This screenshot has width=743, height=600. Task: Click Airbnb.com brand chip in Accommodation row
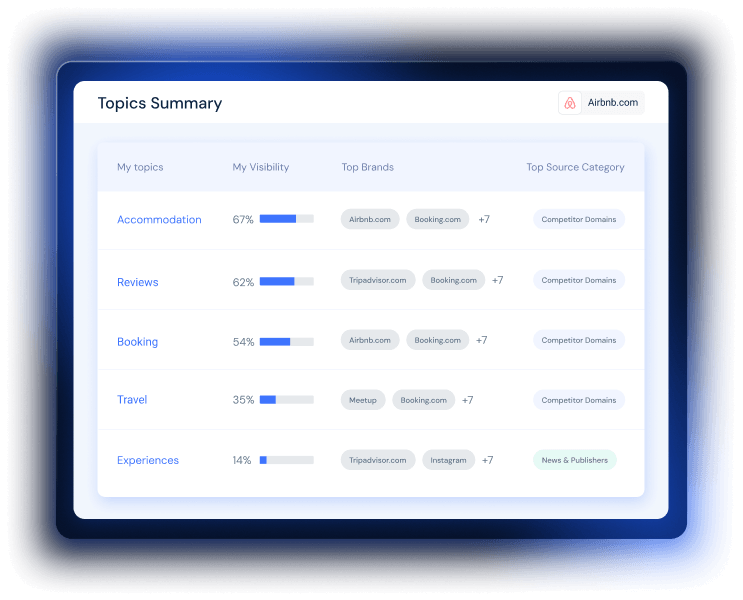click(370, 219)
